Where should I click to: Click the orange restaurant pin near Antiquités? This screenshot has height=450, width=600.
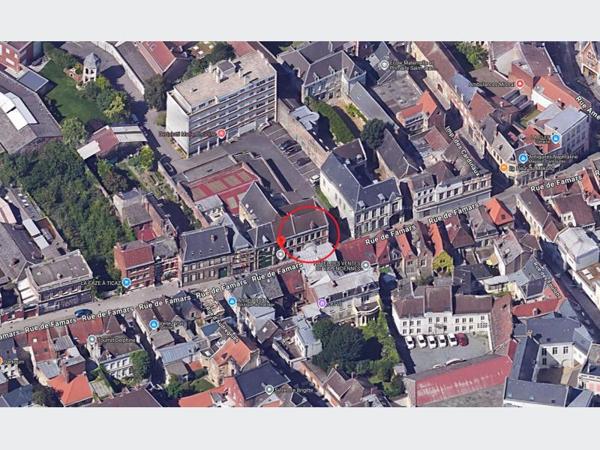[x=504, y=167]
